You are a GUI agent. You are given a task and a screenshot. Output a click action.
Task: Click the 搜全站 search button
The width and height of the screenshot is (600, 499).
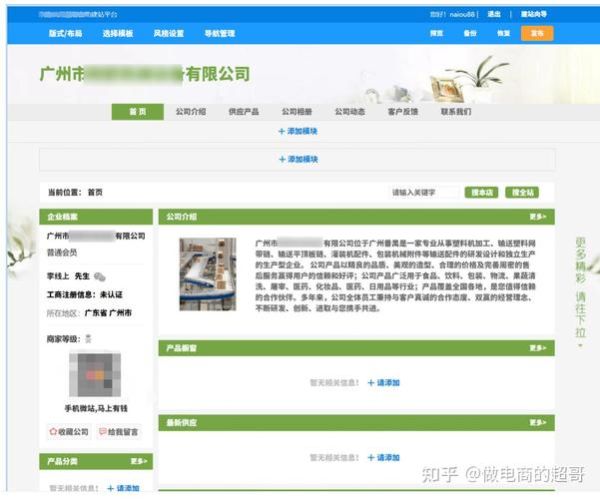[522, 192]
